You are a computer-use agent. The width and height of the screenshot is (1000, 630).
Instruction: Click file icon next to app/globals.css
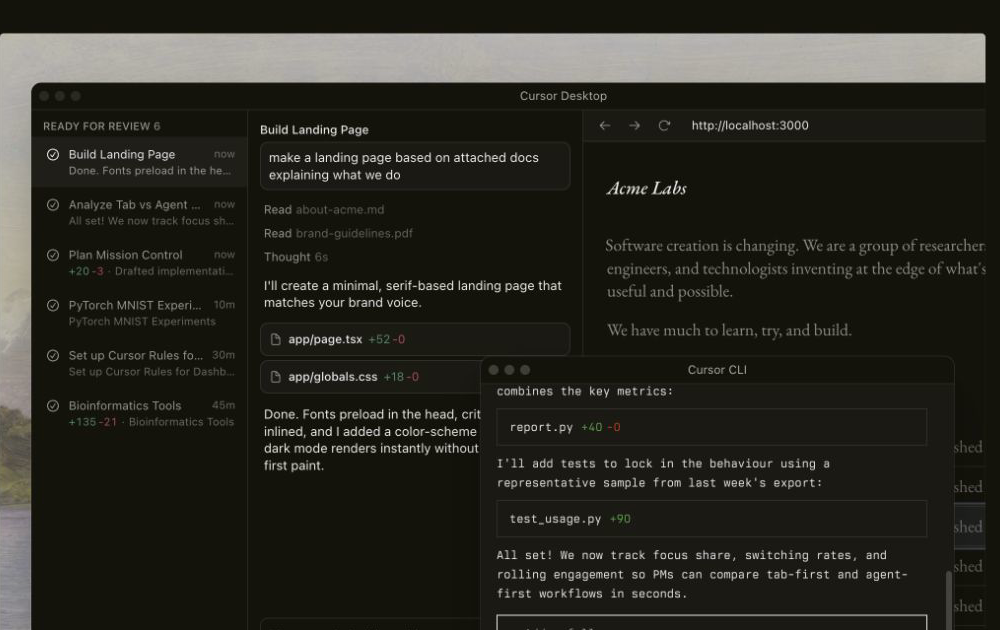click(276, 377)
